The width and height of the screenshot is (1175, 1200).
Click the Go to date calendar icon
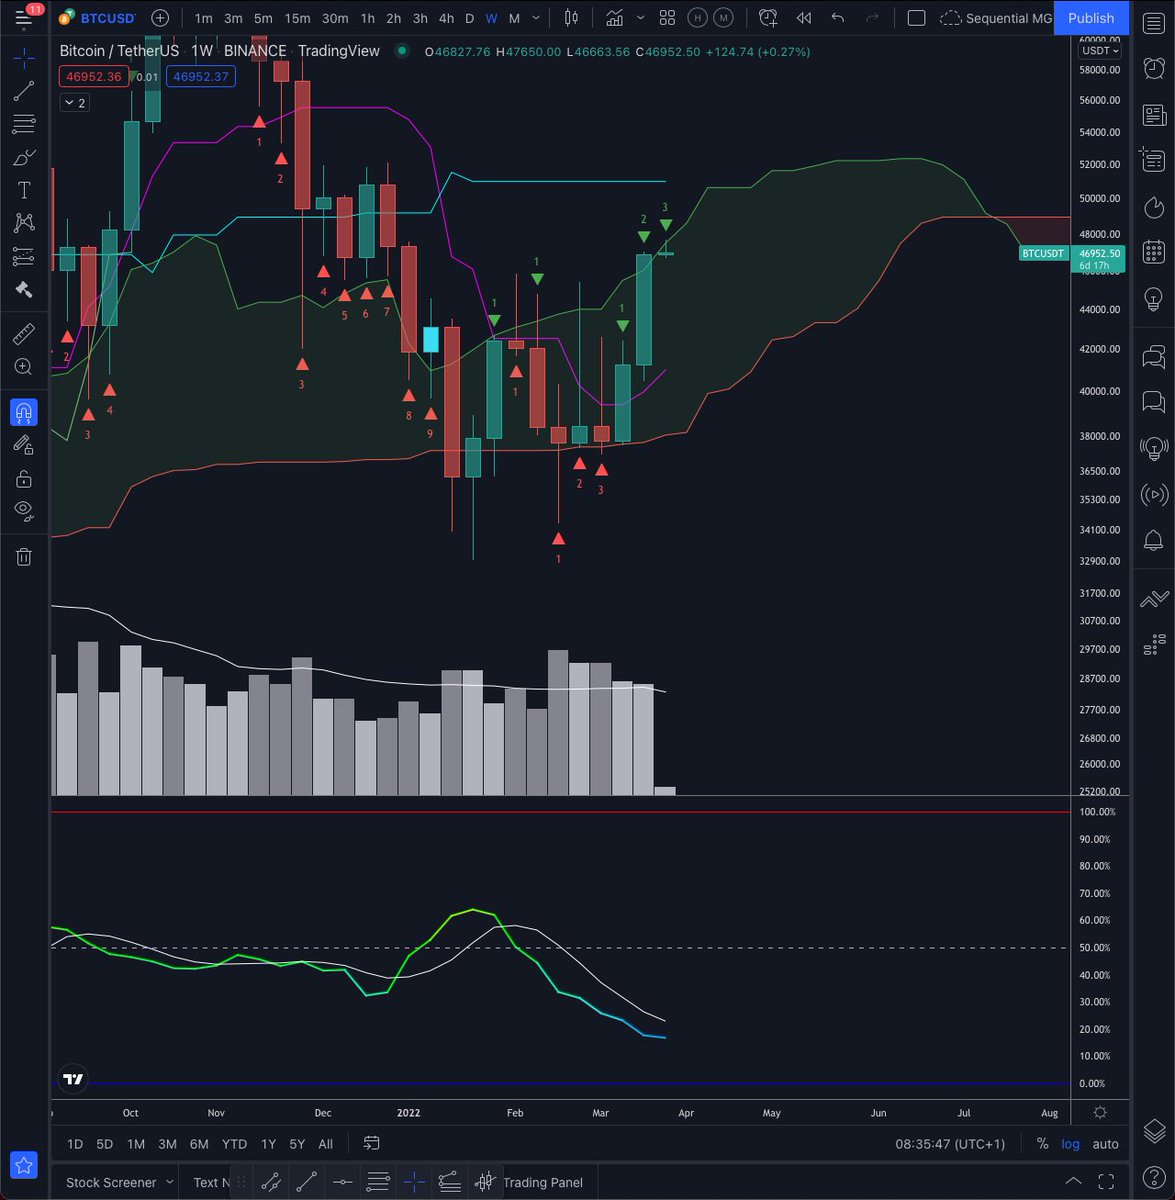coord(371,1143)
